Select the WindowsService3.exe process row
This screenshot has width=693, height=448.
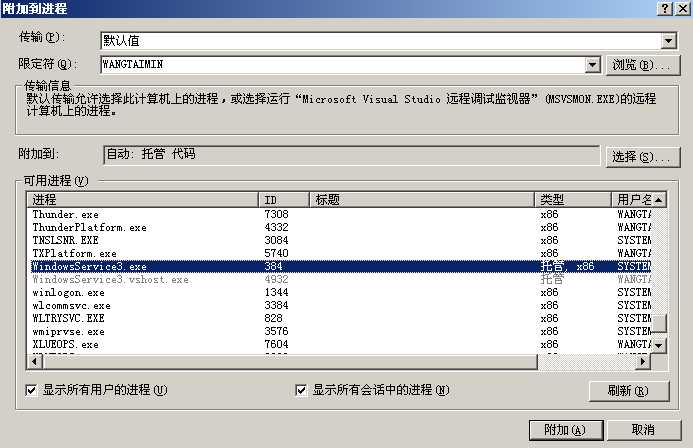coord(341,266)
